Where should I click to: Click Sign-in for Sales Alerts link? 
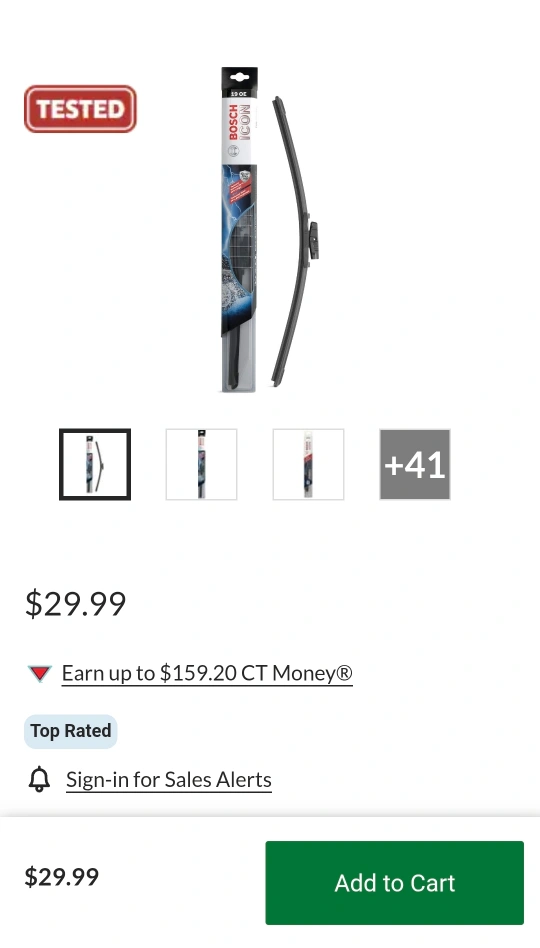tap(169, 780)
